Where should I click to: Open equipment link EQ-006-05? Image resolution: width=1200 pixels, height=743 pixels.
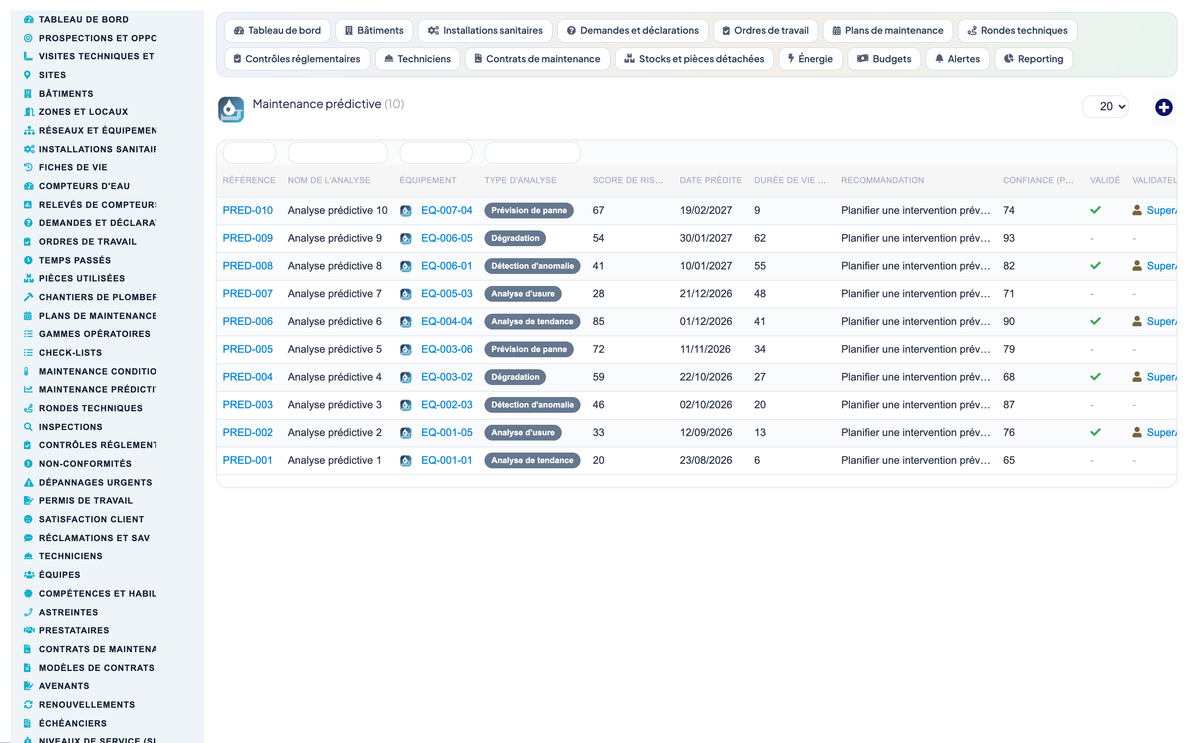point(447,238)
